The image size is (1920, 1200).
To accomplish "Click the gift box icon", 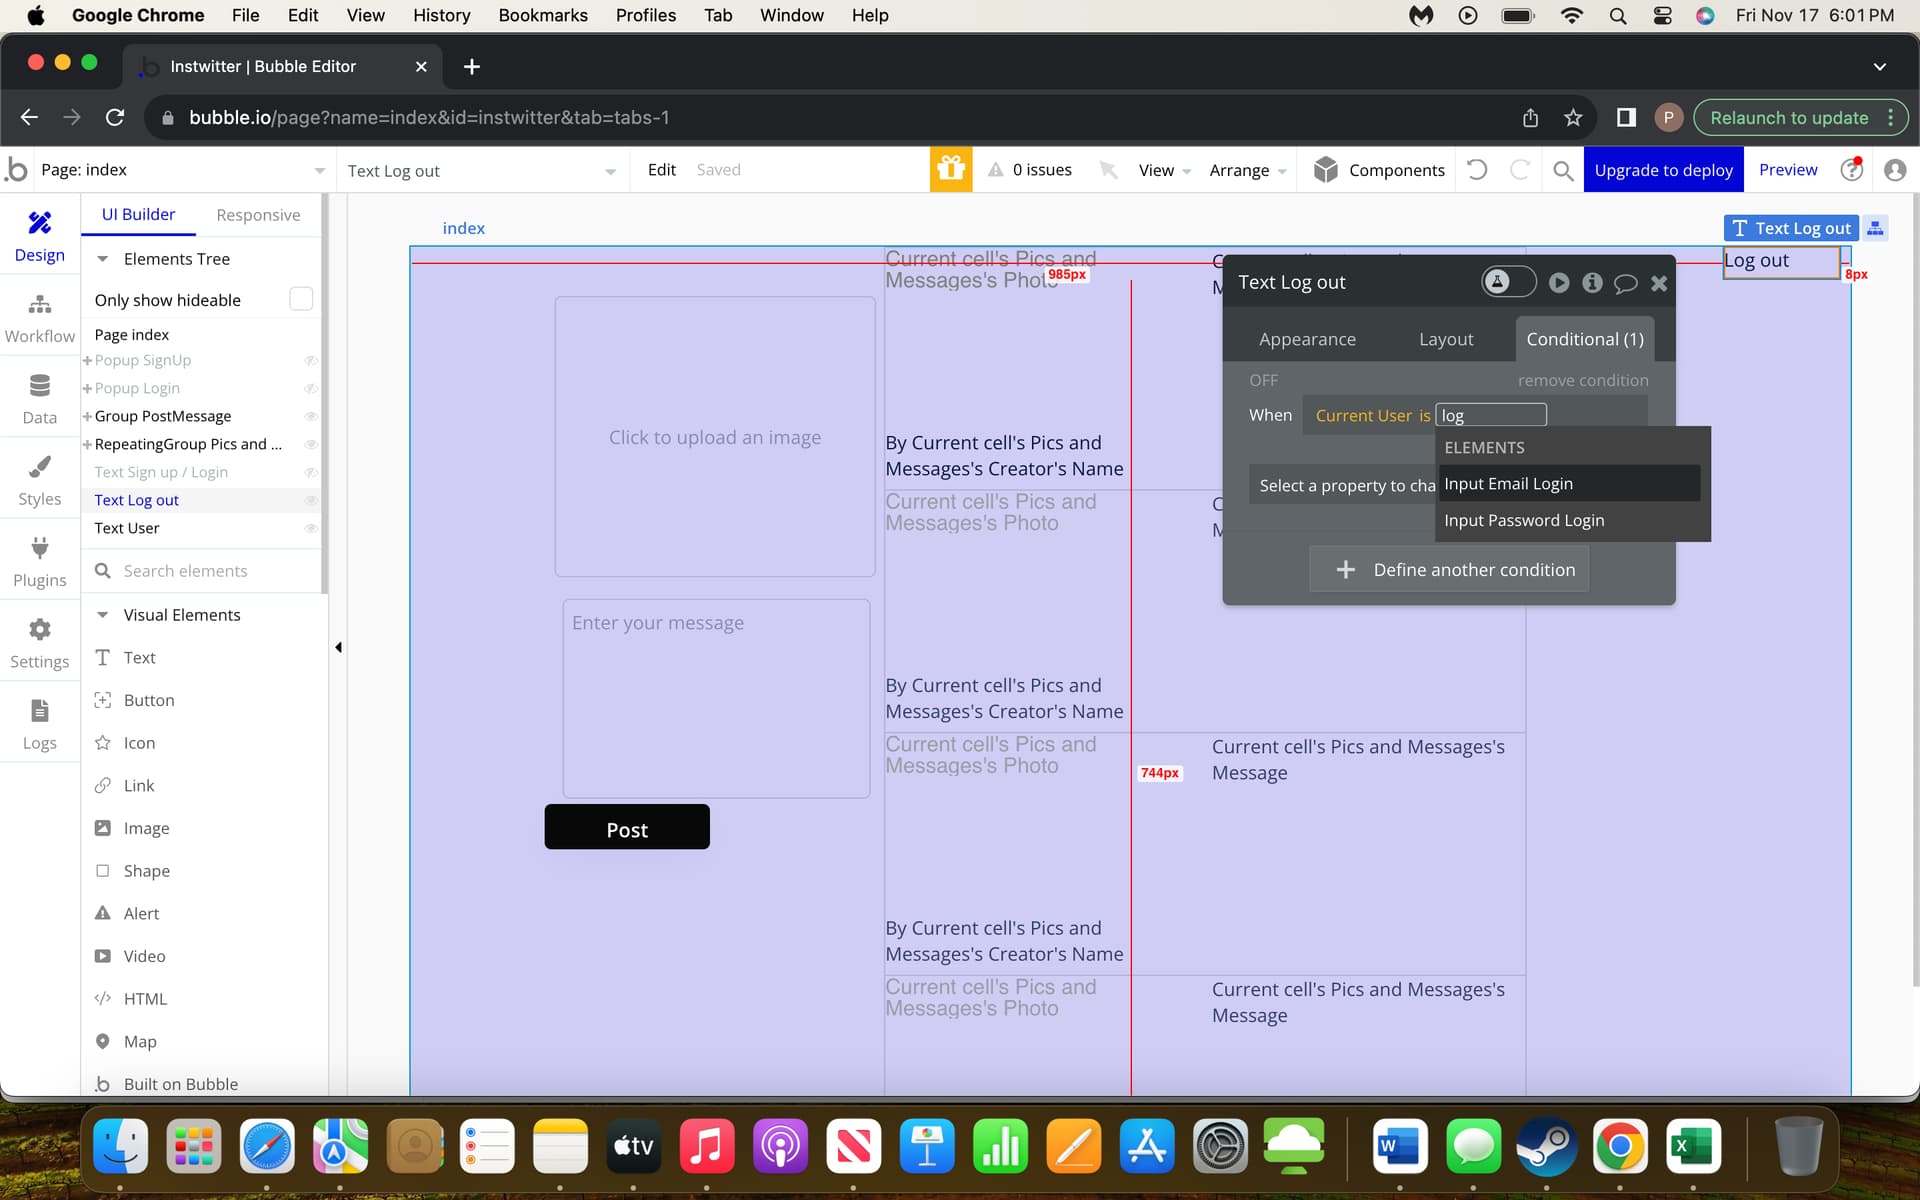I will (950, 170).
